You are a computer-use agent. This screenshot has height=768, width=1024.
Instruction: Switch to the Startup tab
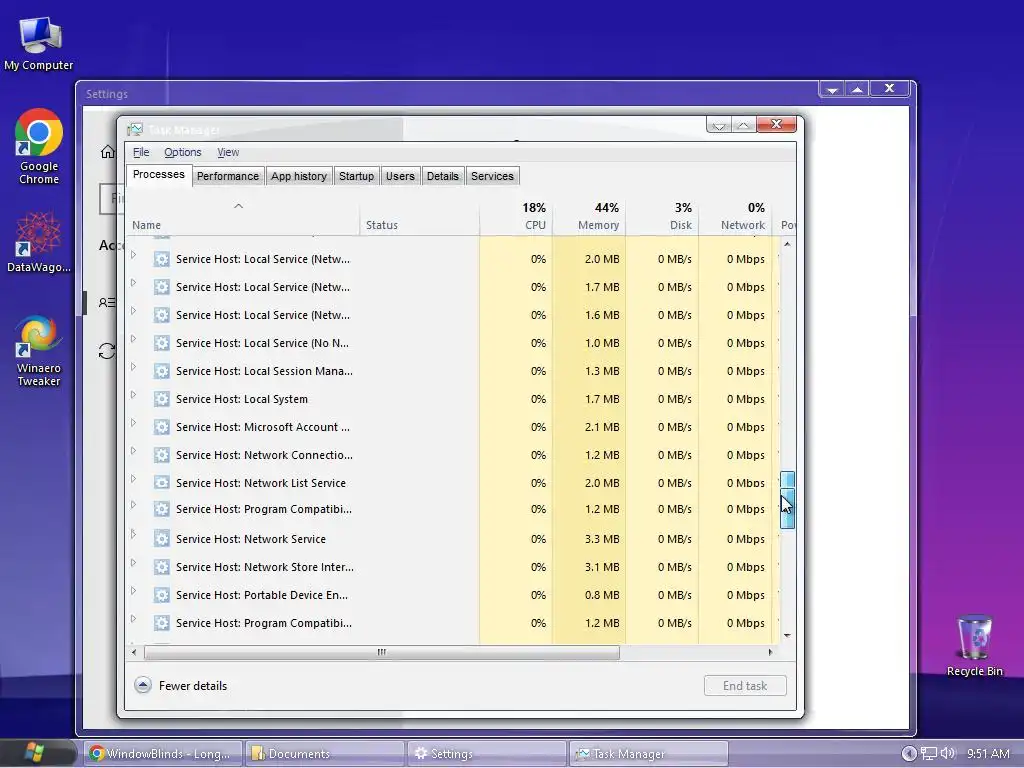[x=357, y=176]
